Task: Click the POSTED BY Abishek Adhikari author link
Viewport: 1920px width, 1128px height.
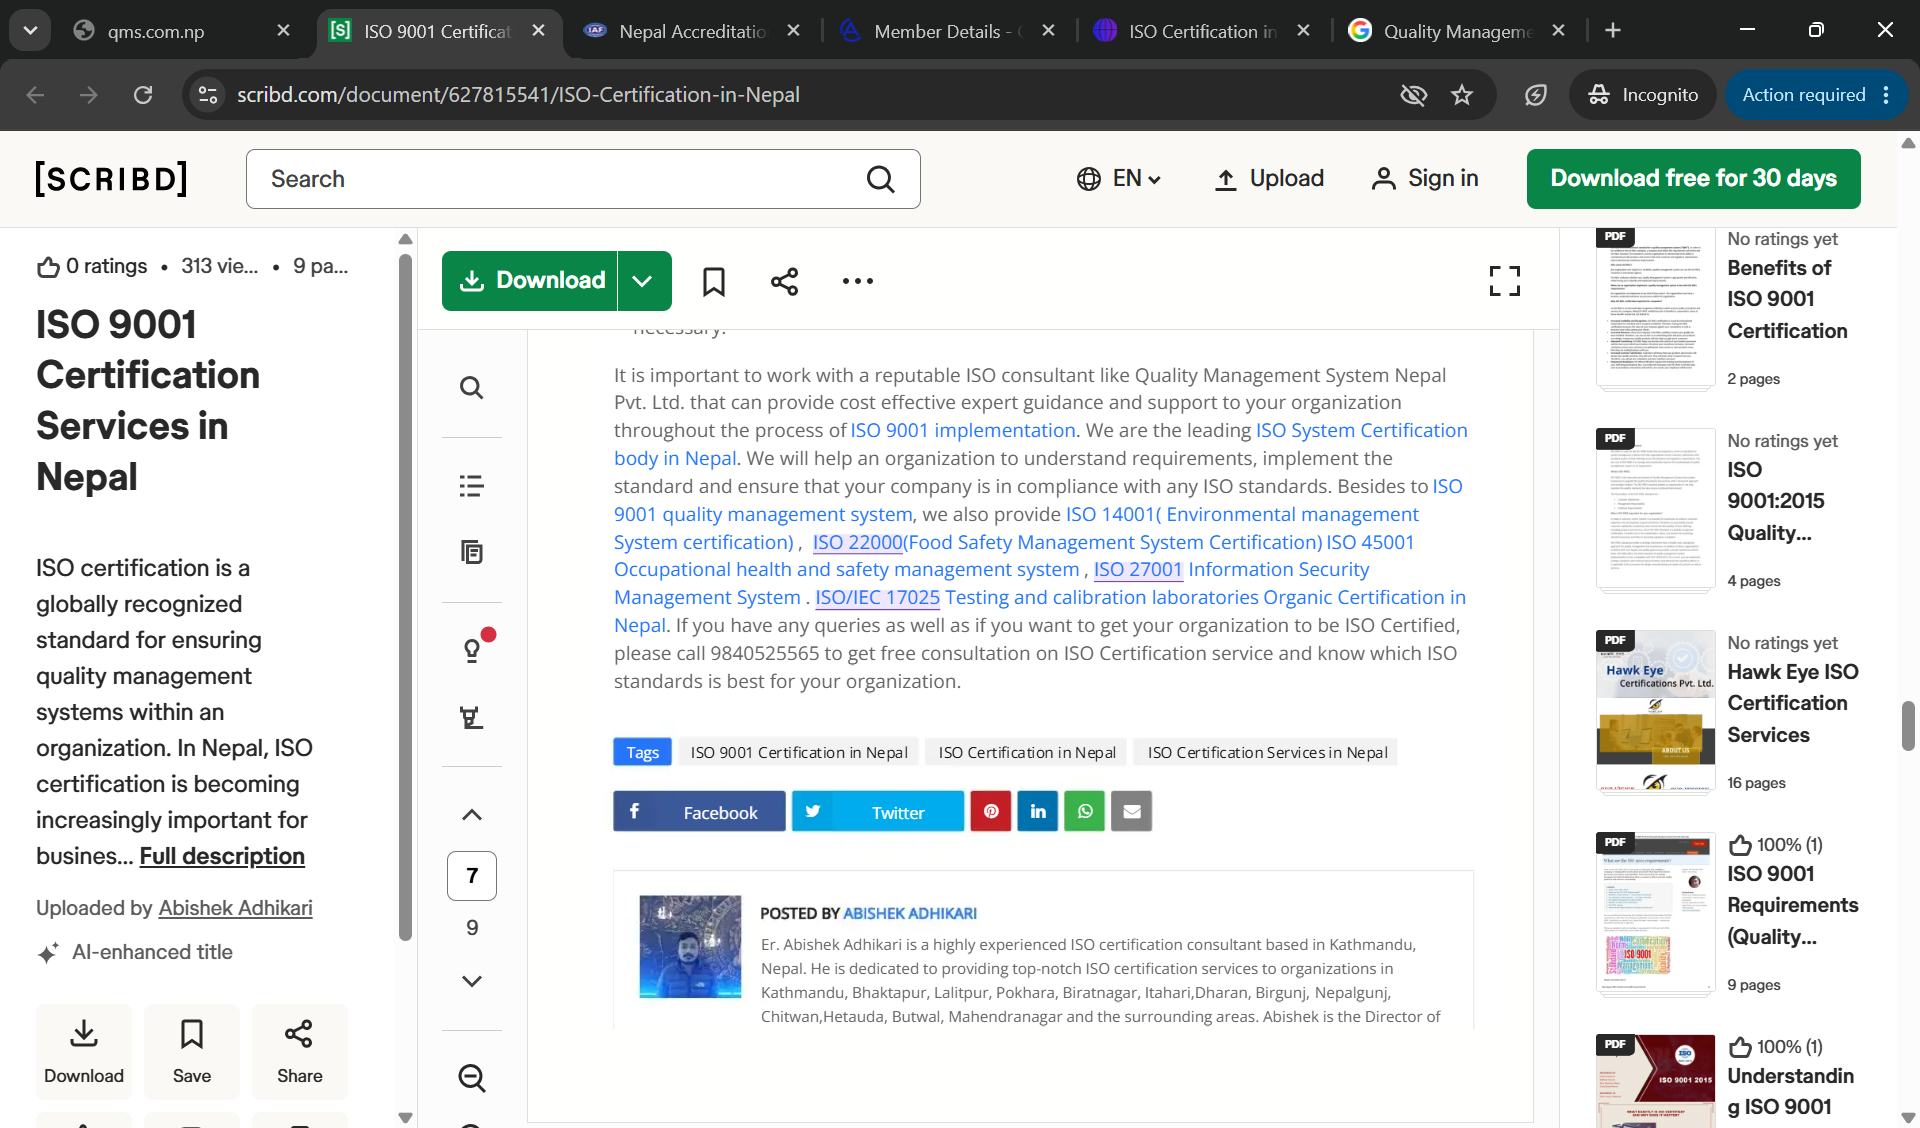Action: [910, 913]
